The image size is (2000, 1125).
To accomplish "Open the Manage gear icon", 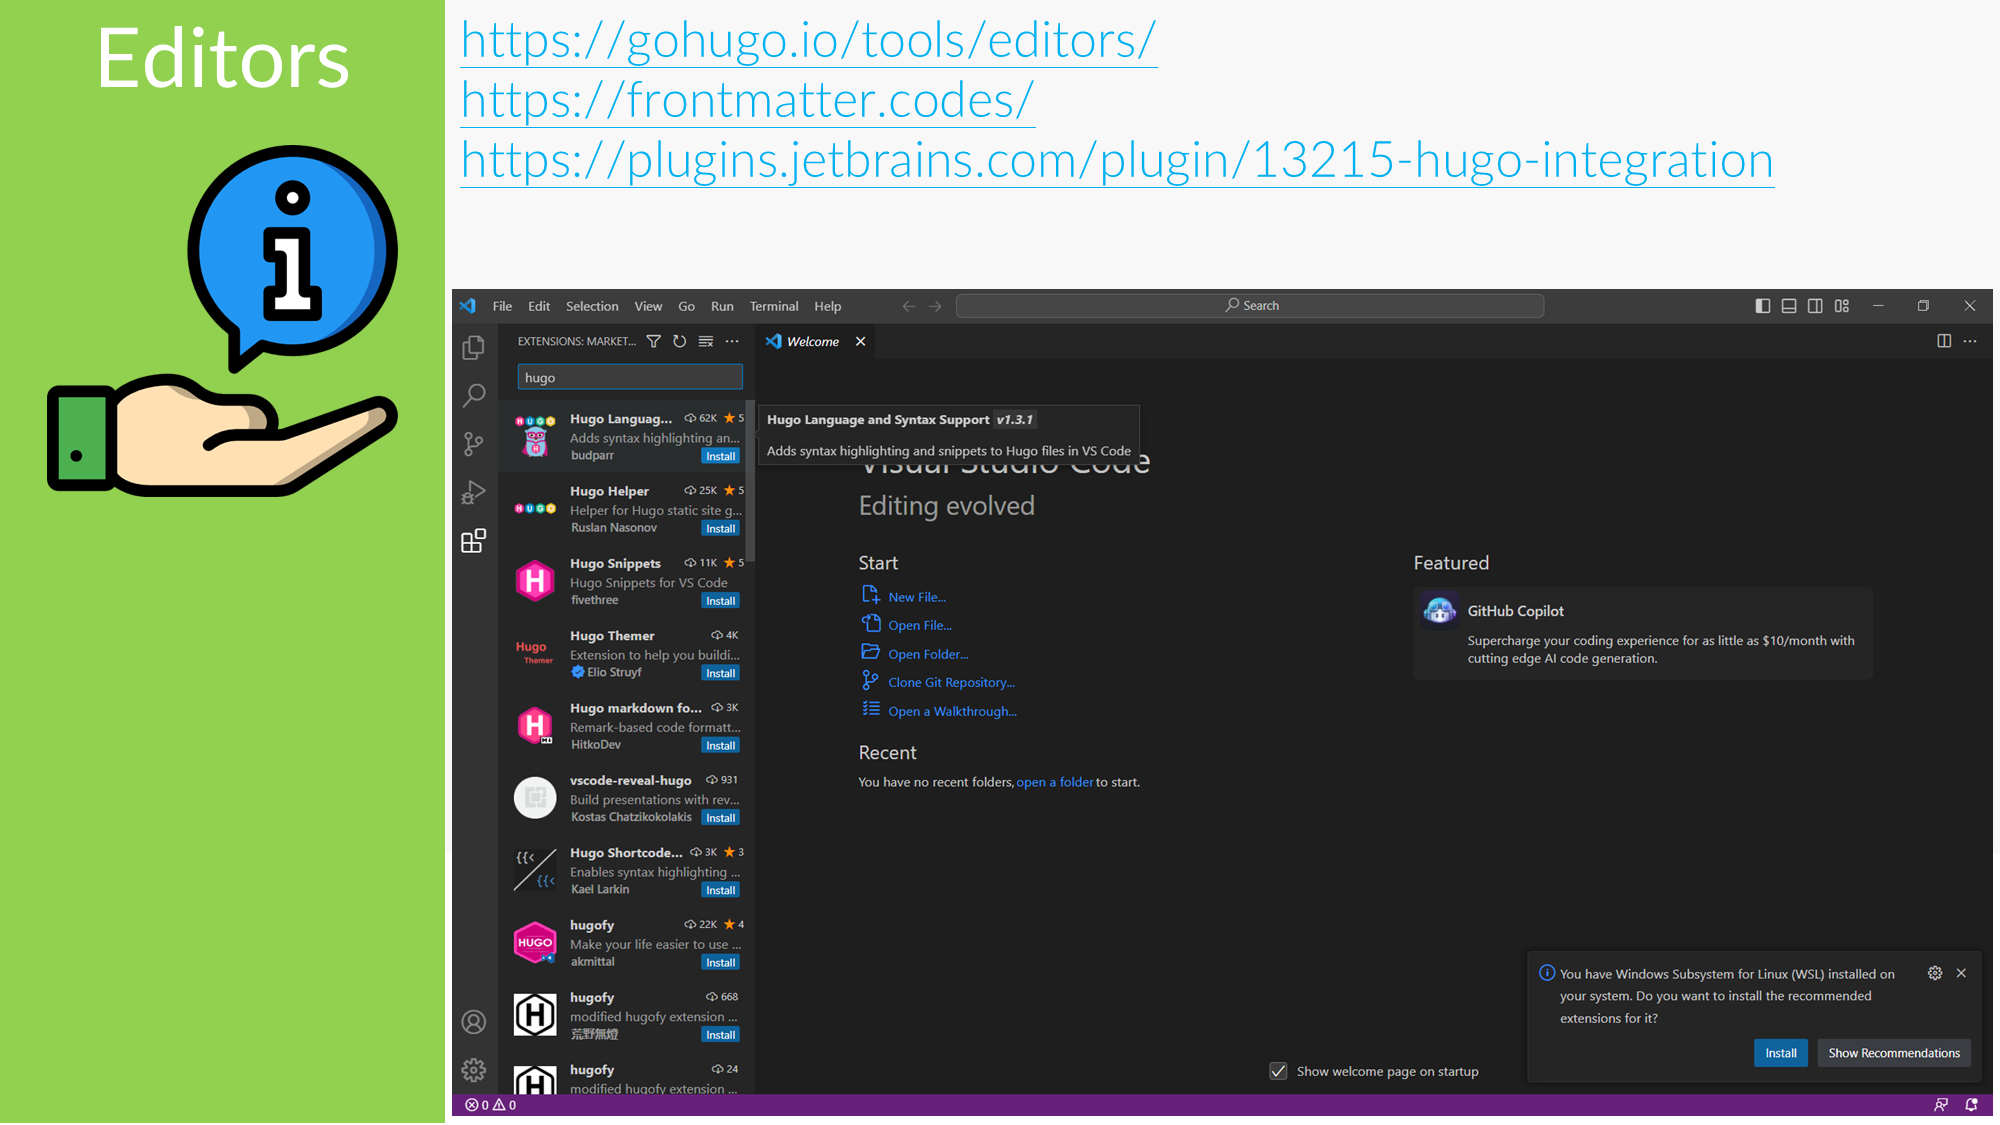I will pos(474,1070).
